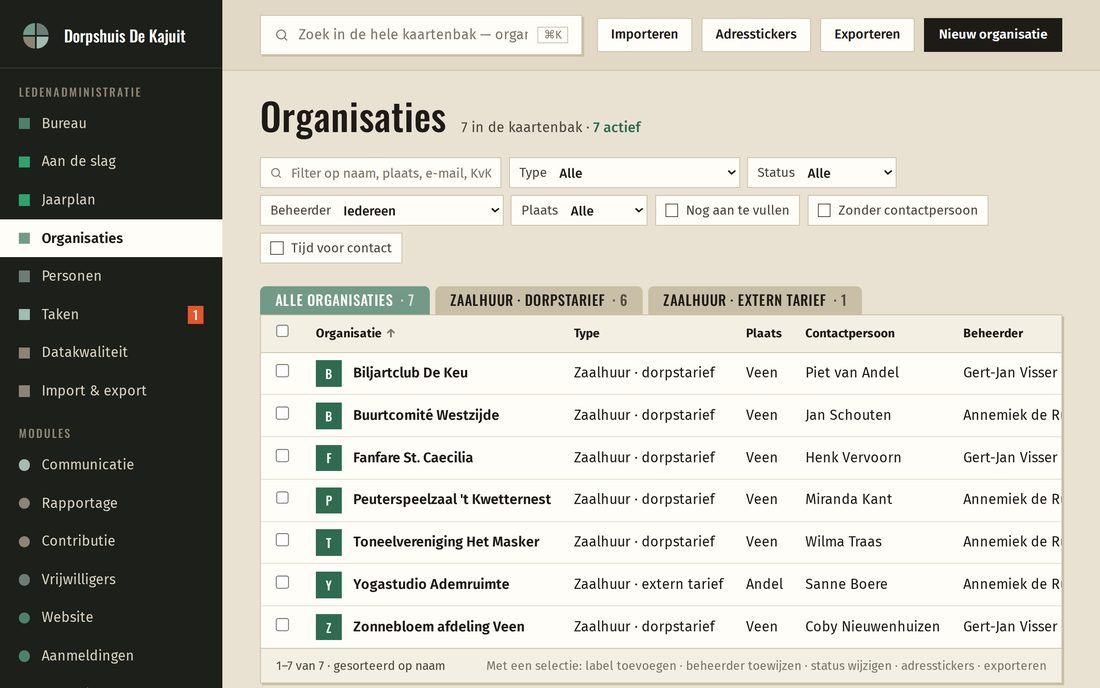
Task: Click the P avatar of Peuterspeelzaal 't Kwetternest
Action: 328,500
